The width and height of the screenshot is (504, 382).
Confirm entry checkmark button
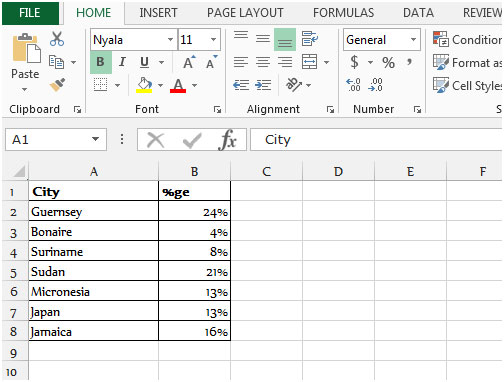click(192, 140)
